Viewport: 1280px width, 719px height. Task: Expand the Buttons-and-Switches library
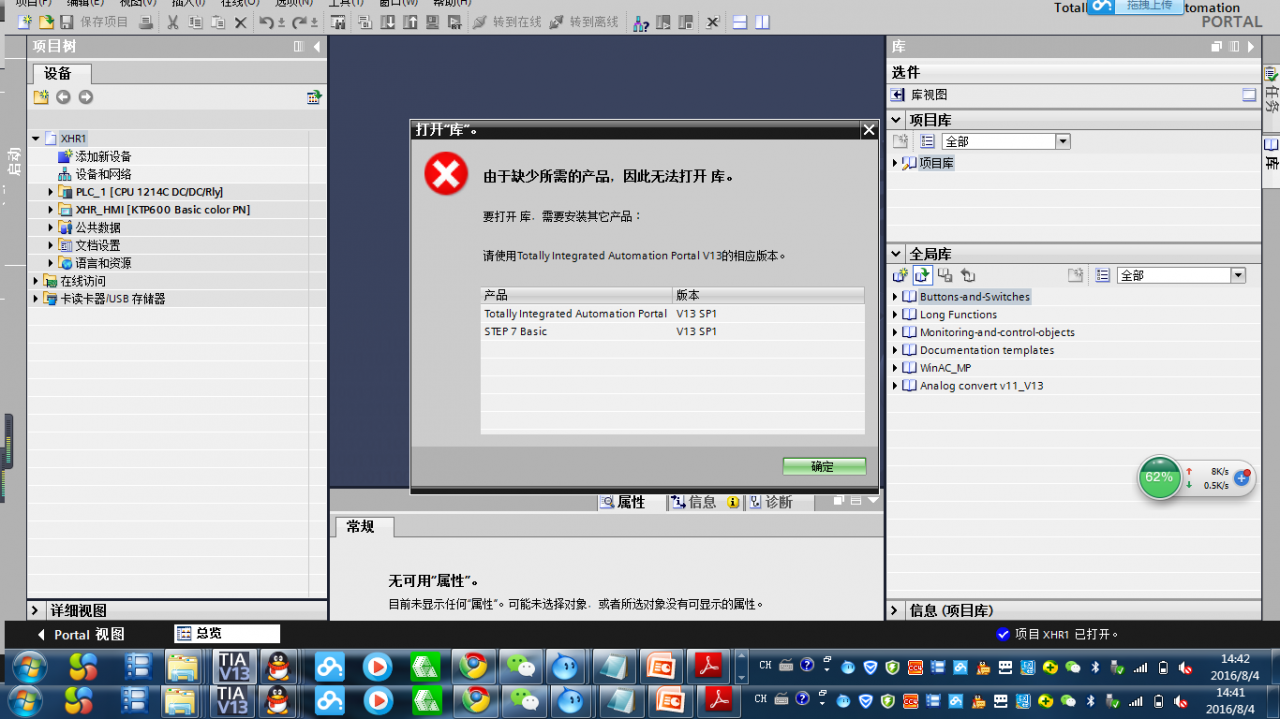pyautogui.click(x=895, y=297)
